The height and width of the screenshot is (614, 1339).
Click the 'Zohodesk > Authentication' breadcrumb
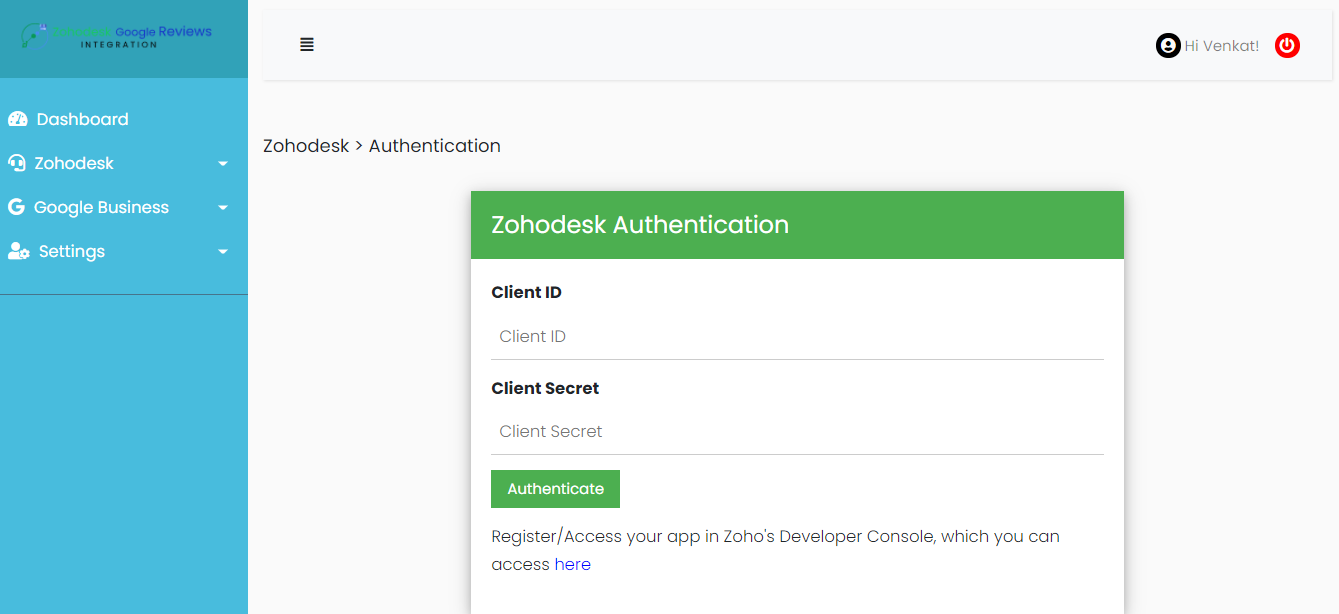[382, 146]
